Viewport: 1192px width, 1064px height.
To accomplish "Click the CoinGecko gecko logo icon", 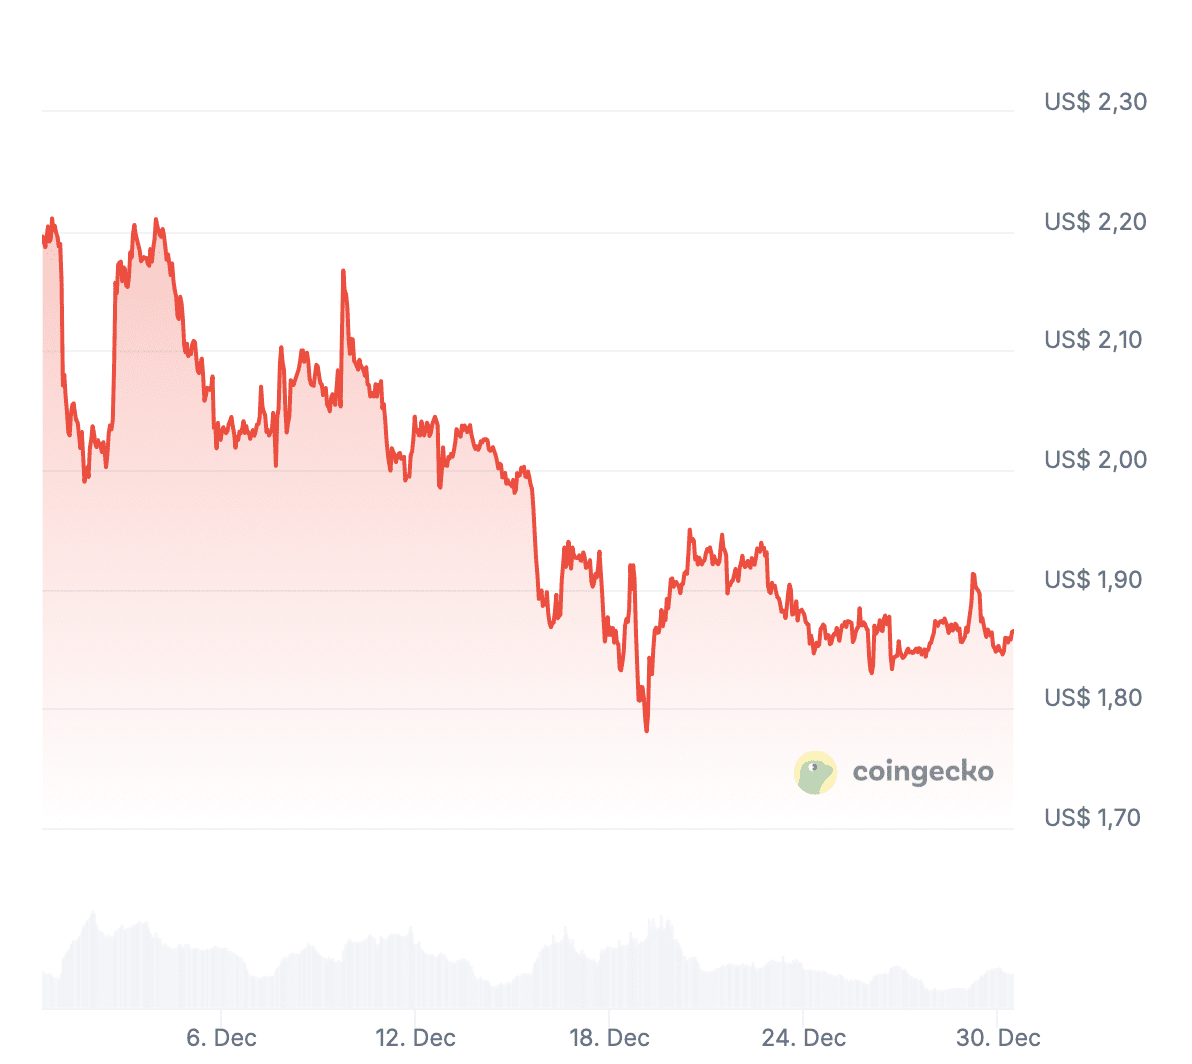I will coord(815,773).
